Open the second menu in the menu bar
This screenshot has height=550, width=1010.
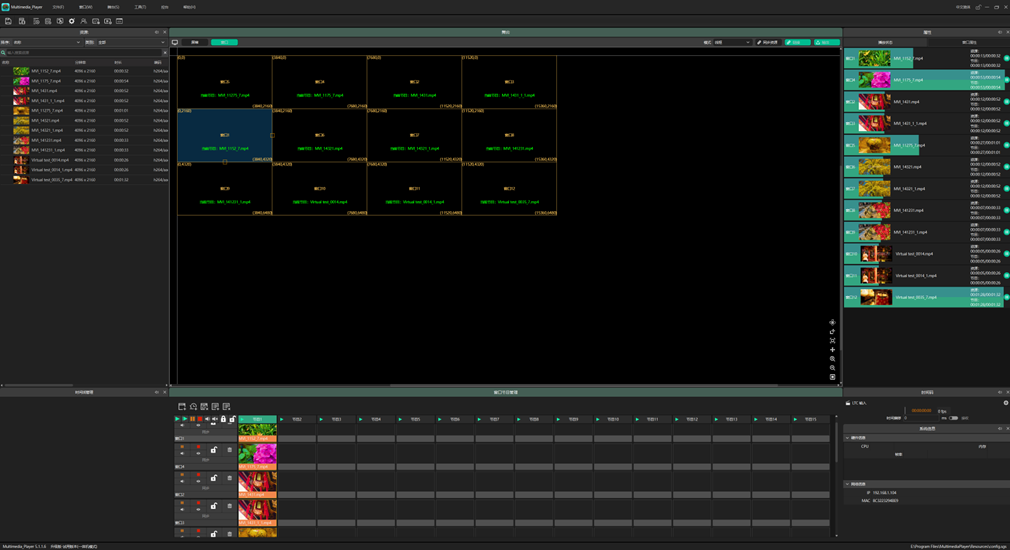tap(86, 7)
